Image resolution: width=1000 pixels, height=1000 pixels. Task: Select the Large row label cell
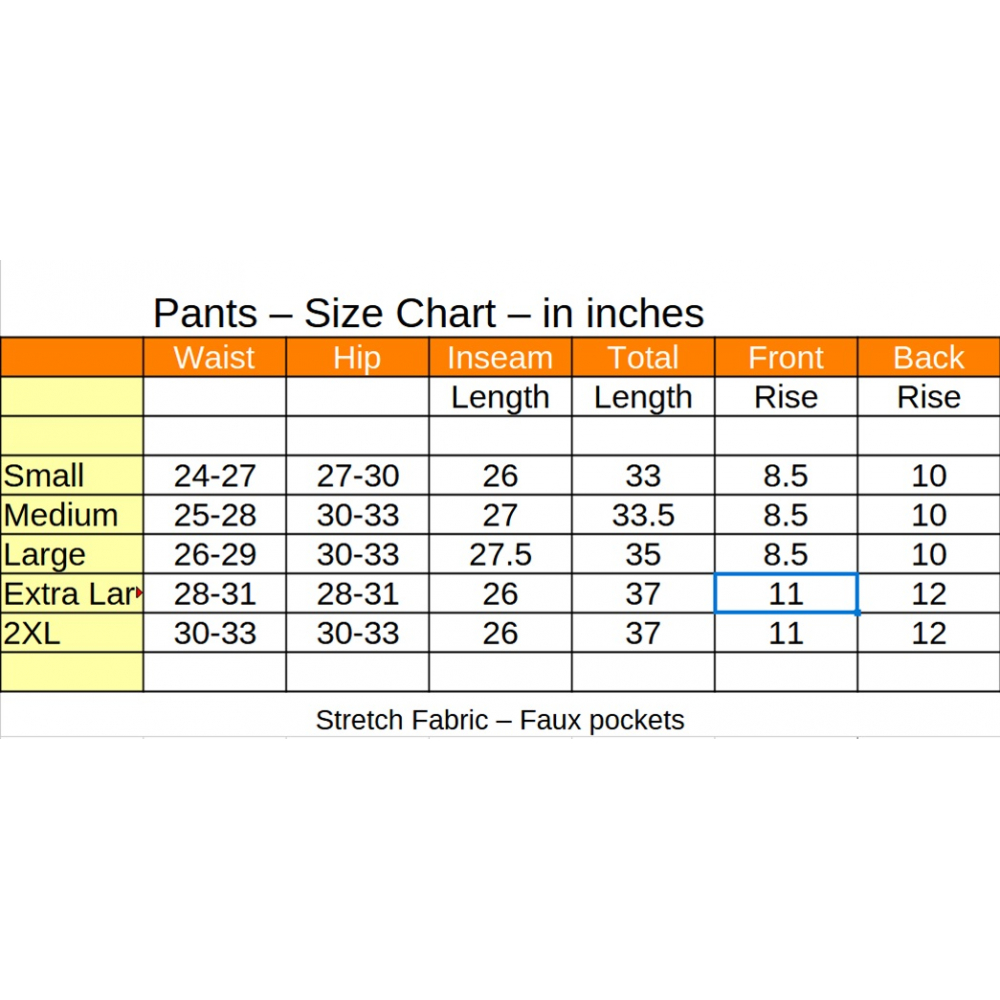(x=45, y=555)
